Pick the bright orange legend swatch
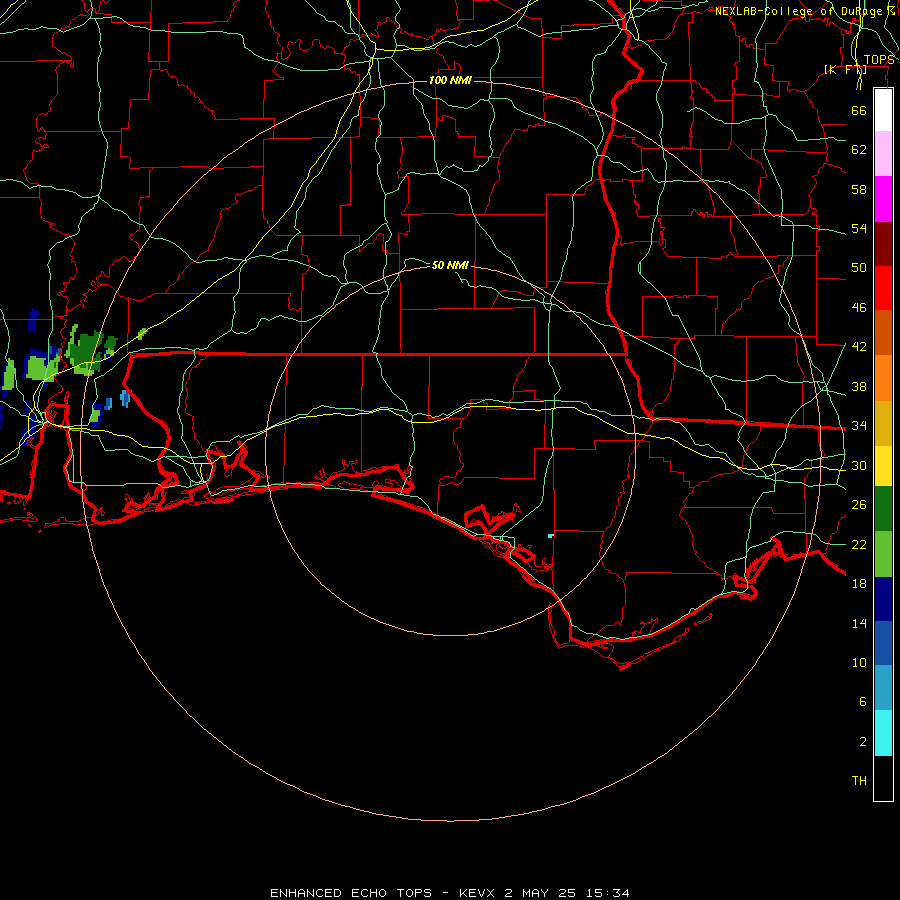 tap(883, 378)
